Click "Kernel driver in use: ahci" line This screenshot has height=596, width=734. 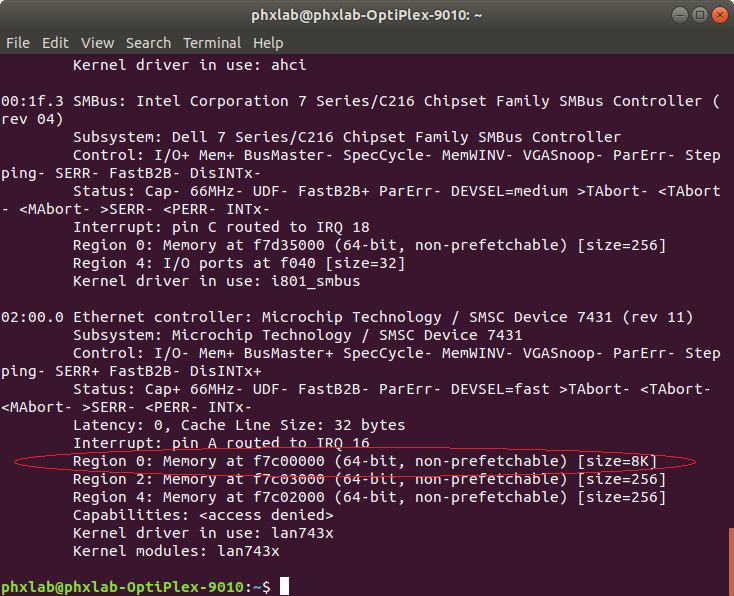tap(189, 65)
